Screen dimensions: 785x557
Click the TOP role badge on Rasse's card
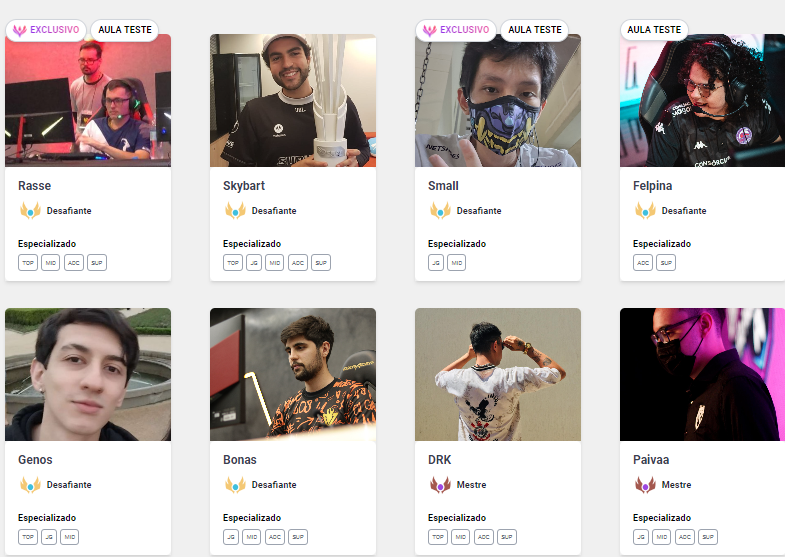click(x=28, y=263)
